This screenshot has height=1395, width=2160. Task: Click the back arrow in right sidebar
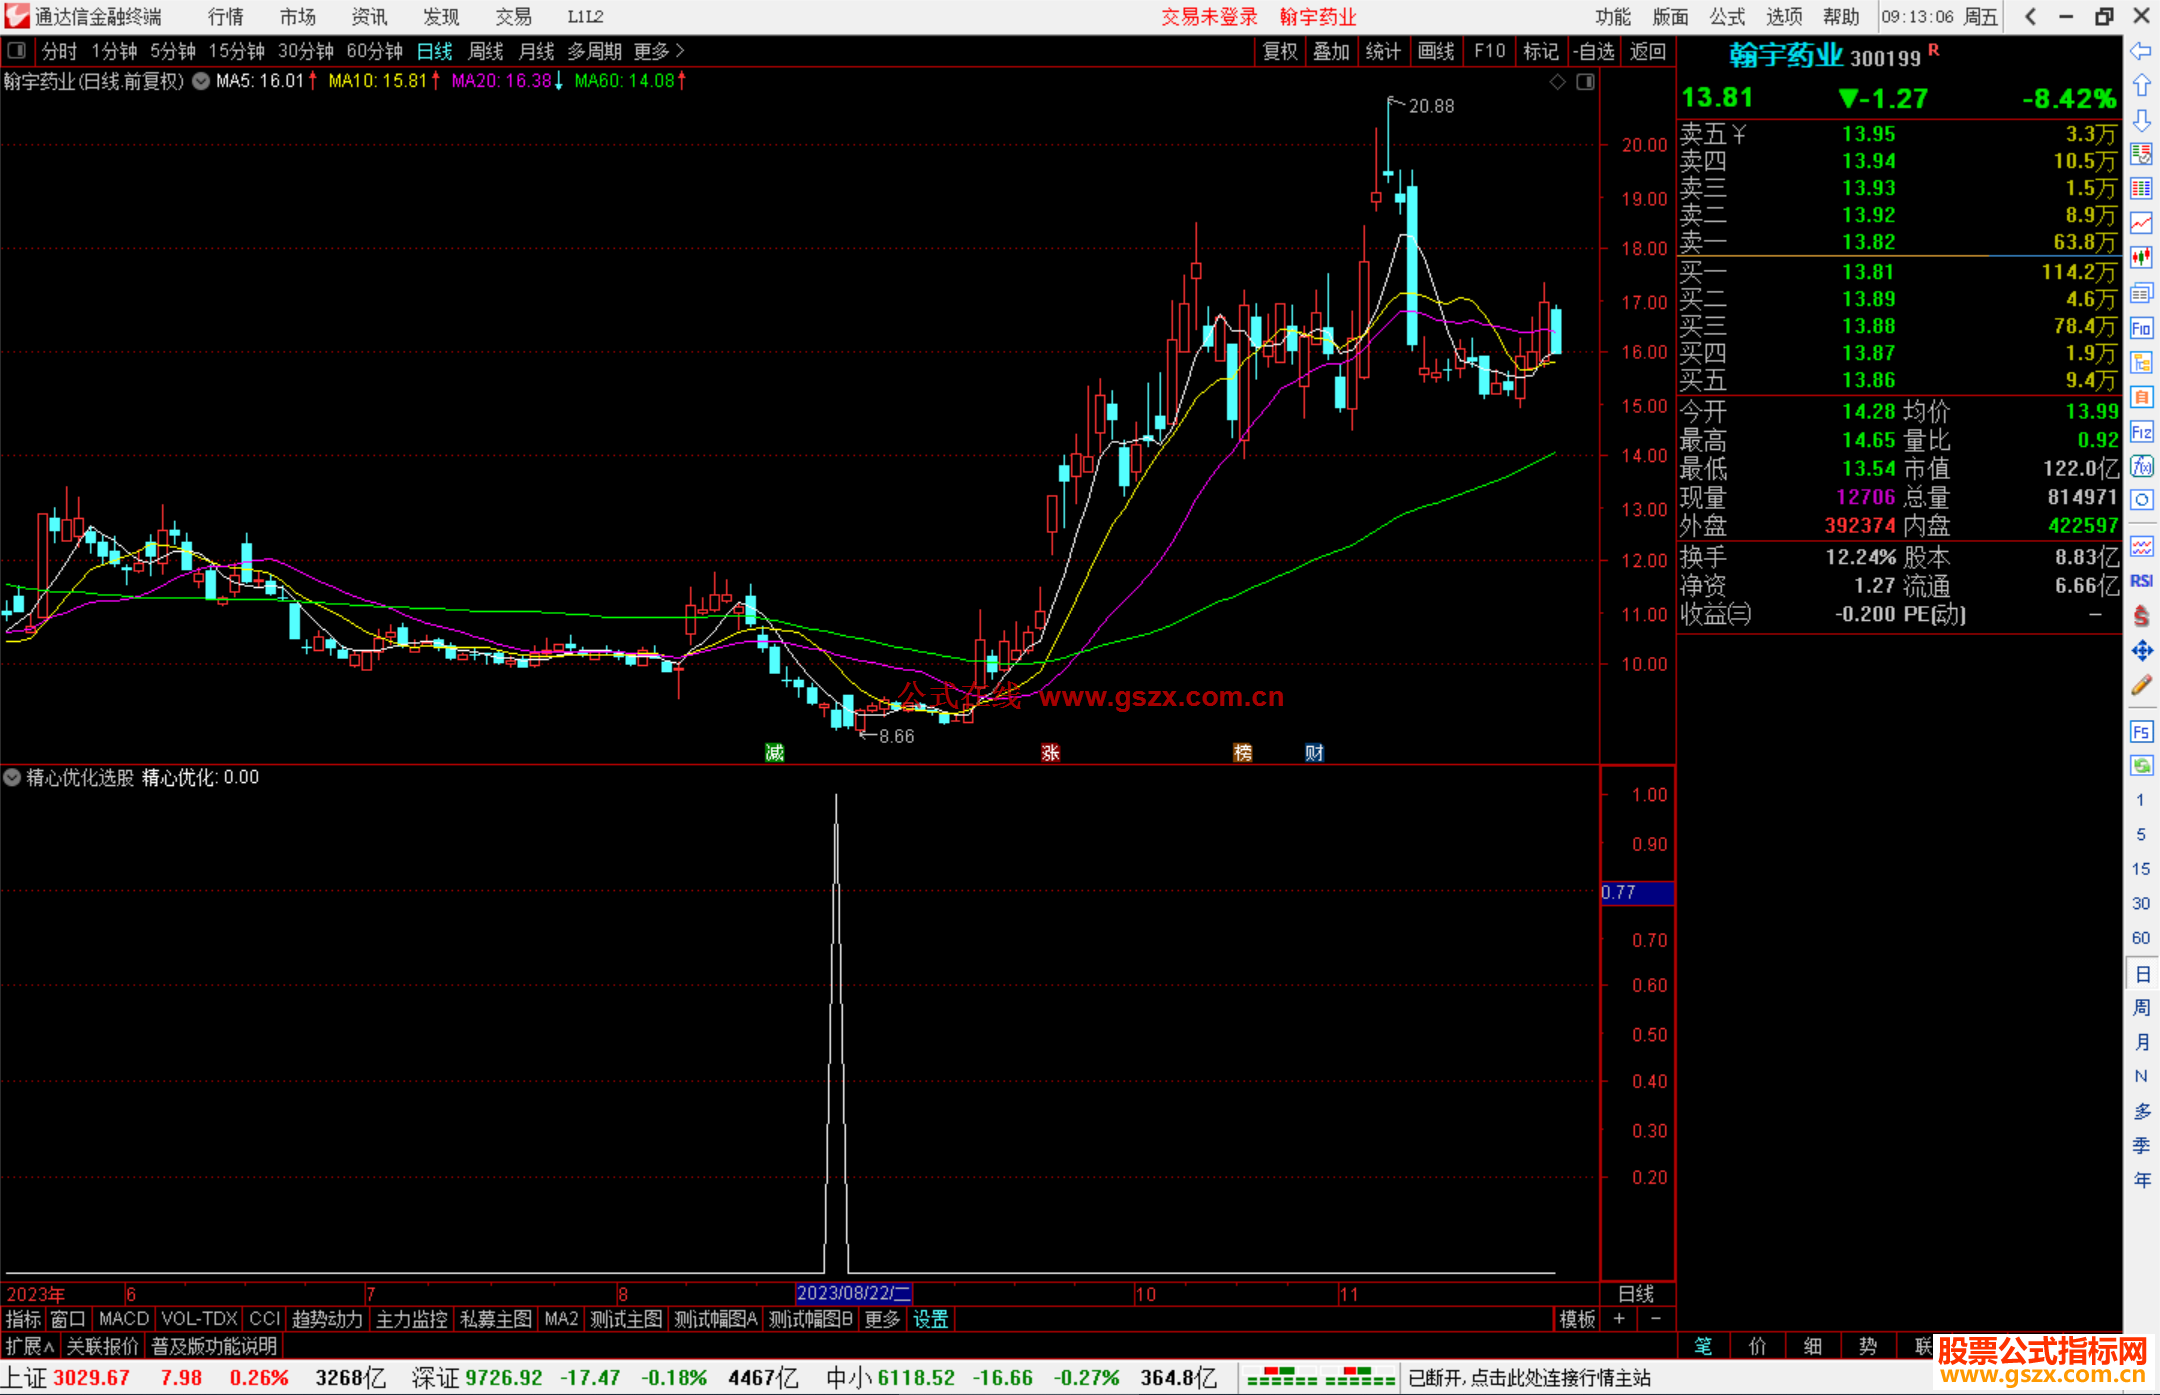2141,51
